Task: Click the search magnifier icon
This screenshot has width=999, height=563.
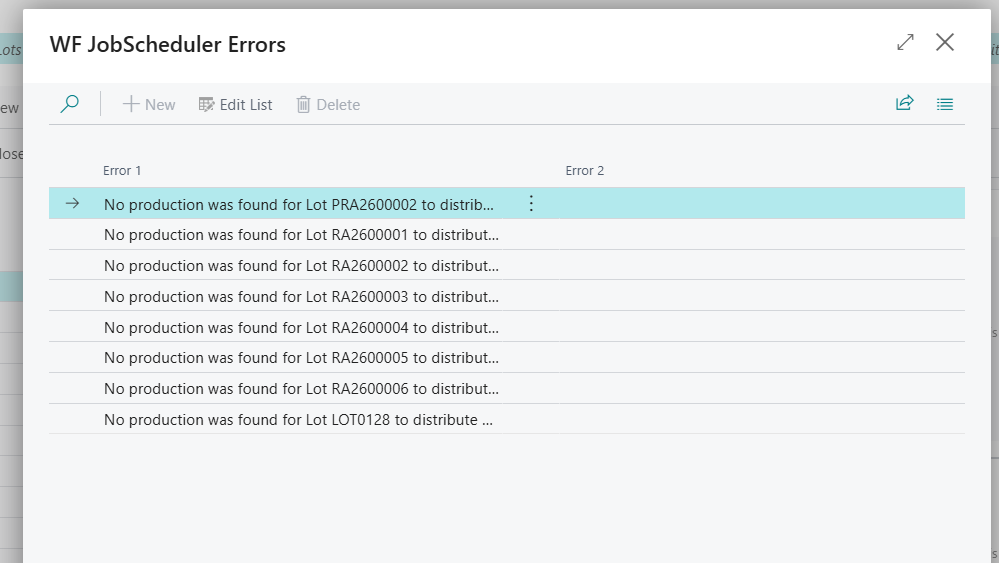Action: 69,104
